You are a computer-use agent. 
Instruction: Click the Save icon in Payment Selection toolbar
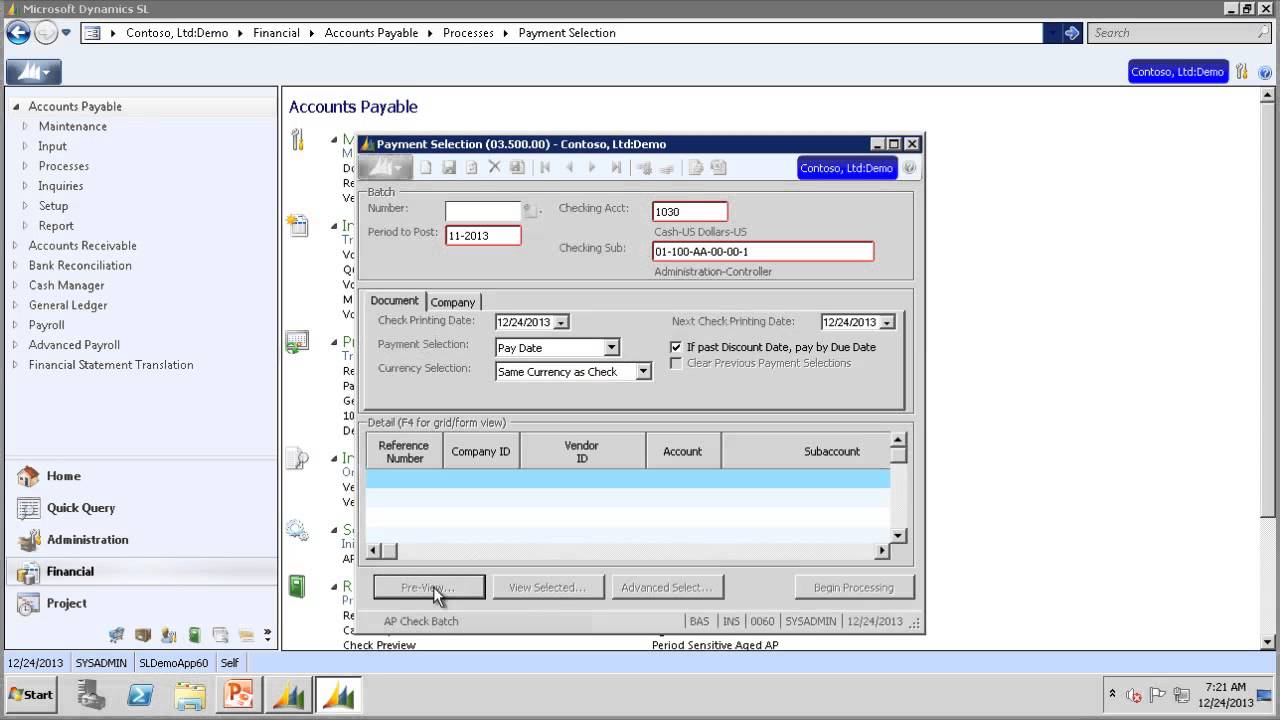449,168
